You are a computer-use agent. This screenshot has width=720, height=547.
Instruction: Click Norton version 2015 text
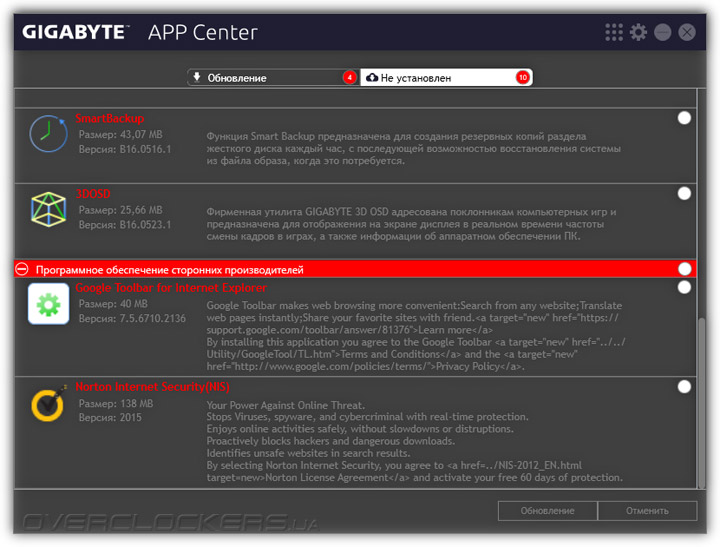[x=110, y=417]
